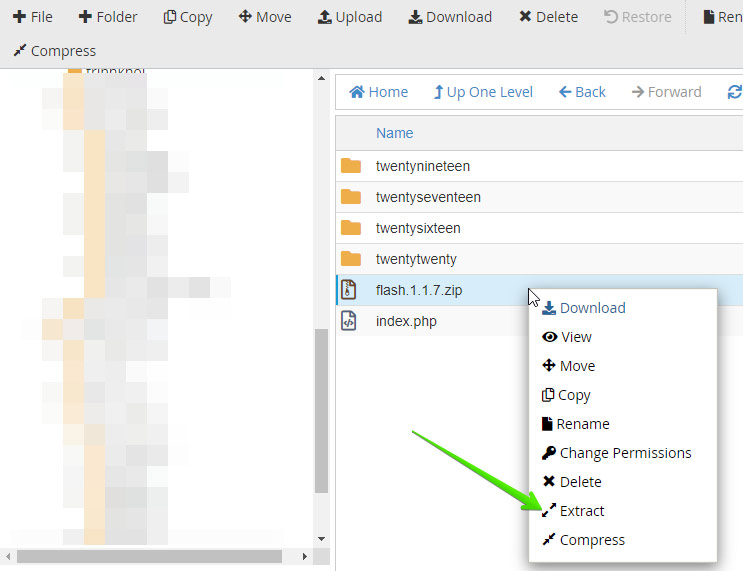
Task: Click the Upload toolbar button
Action: pyautogui.click(x=350, y=17)
